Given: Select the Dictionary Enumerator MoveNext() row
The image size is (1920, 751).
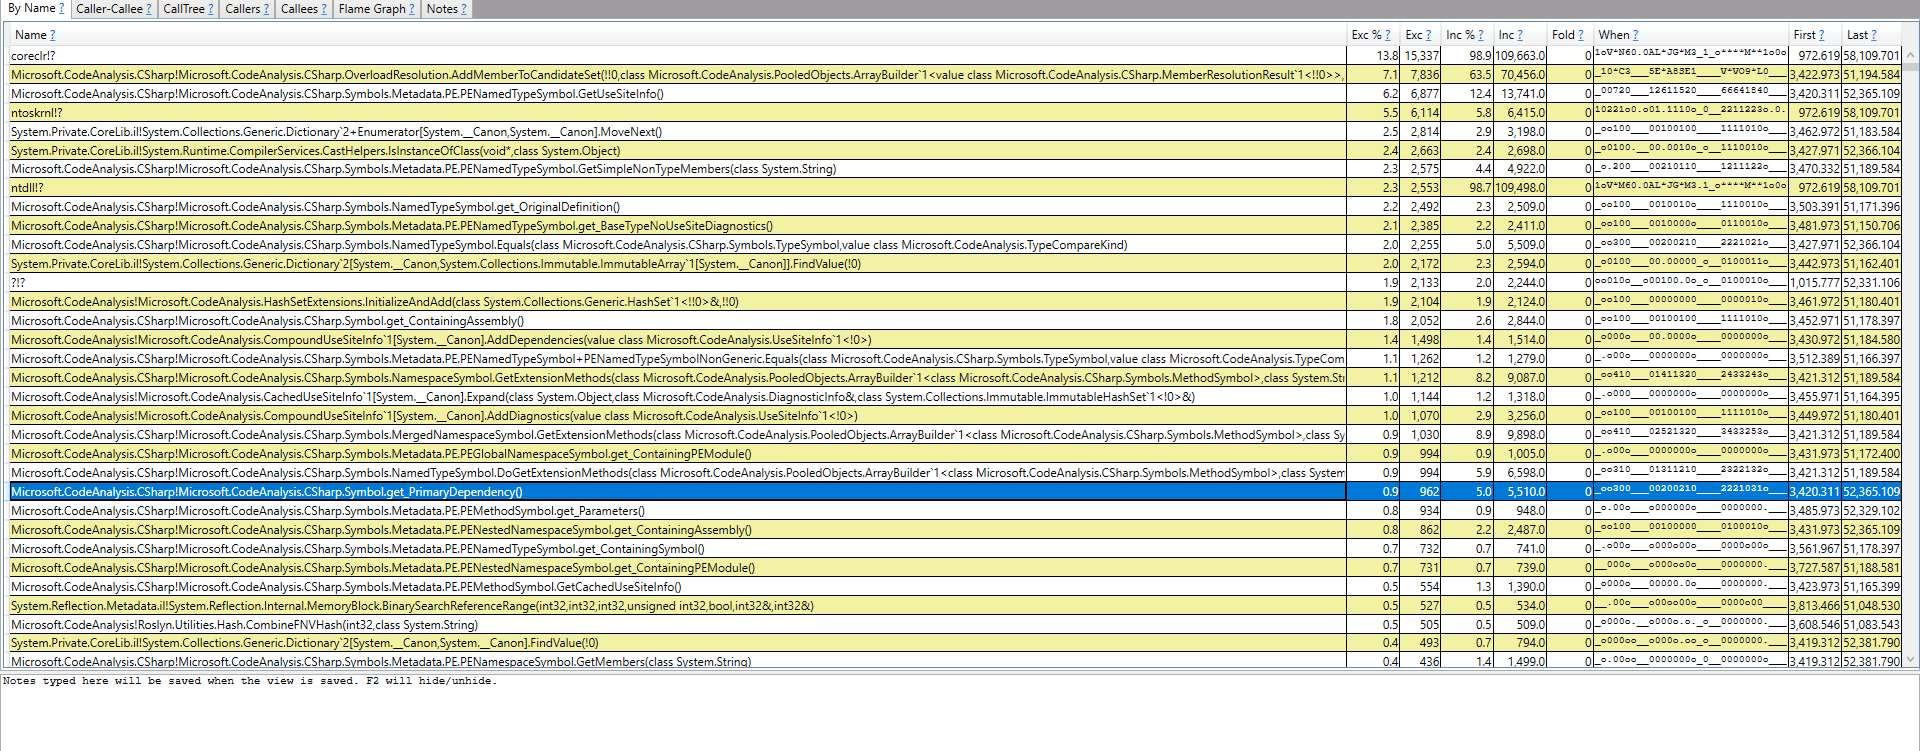Looking at the screenshot, I should click(x=955, y=132).
